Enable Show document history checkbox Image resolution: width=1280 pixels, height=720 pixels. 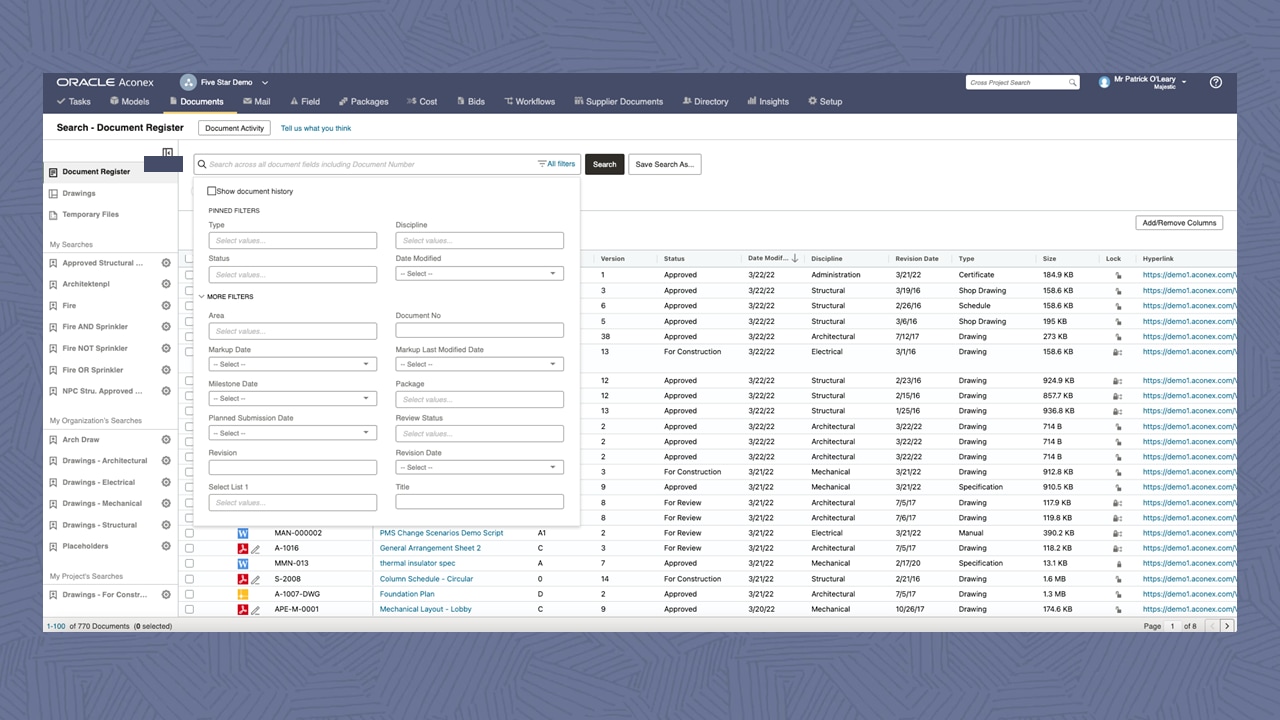[x=212, y=191]
